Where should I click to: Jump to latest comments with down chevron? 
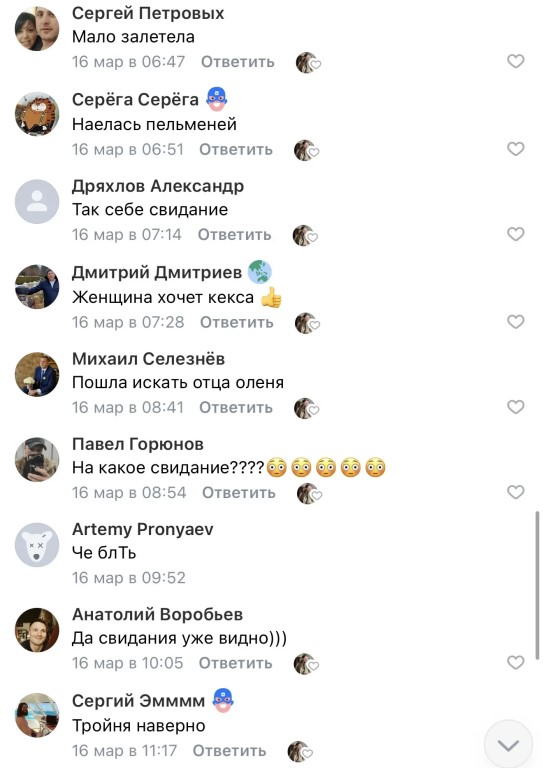(x=508, y=744)
